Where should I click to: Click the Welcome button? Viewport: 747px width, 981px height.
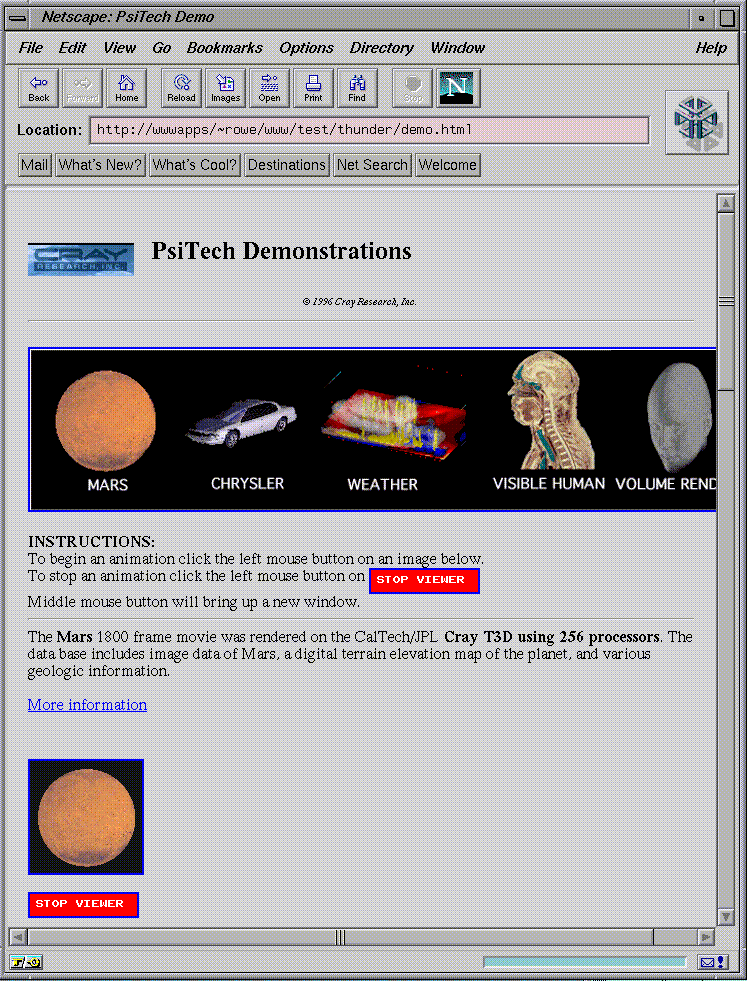point(448,165)
